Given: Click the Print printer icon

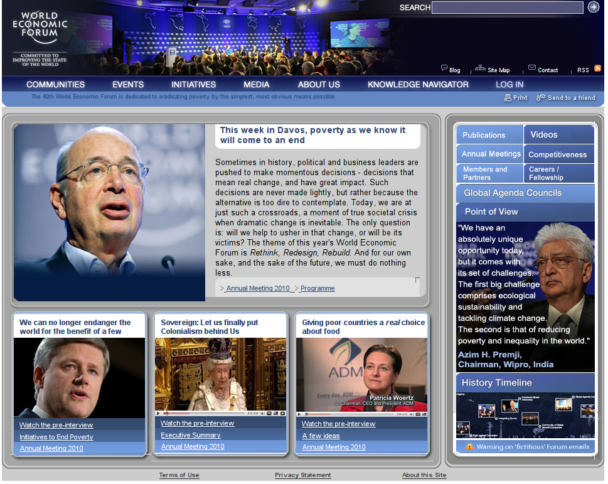Looking at the screenshot, I should click(x=508, y=97).
